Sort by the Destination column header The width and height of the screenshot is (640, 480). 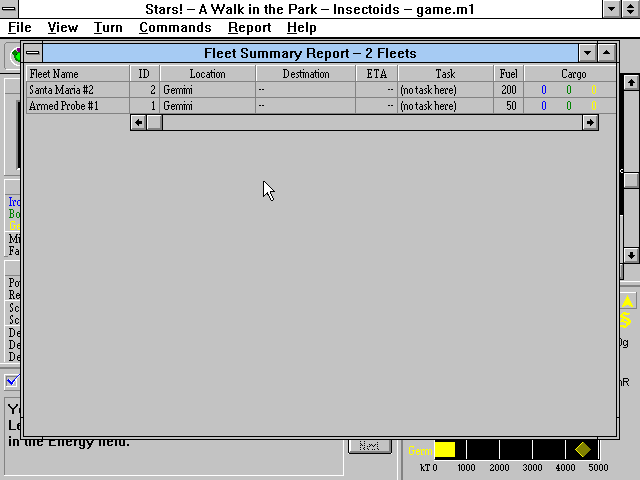pyautogui.click(x=306, y=74)
